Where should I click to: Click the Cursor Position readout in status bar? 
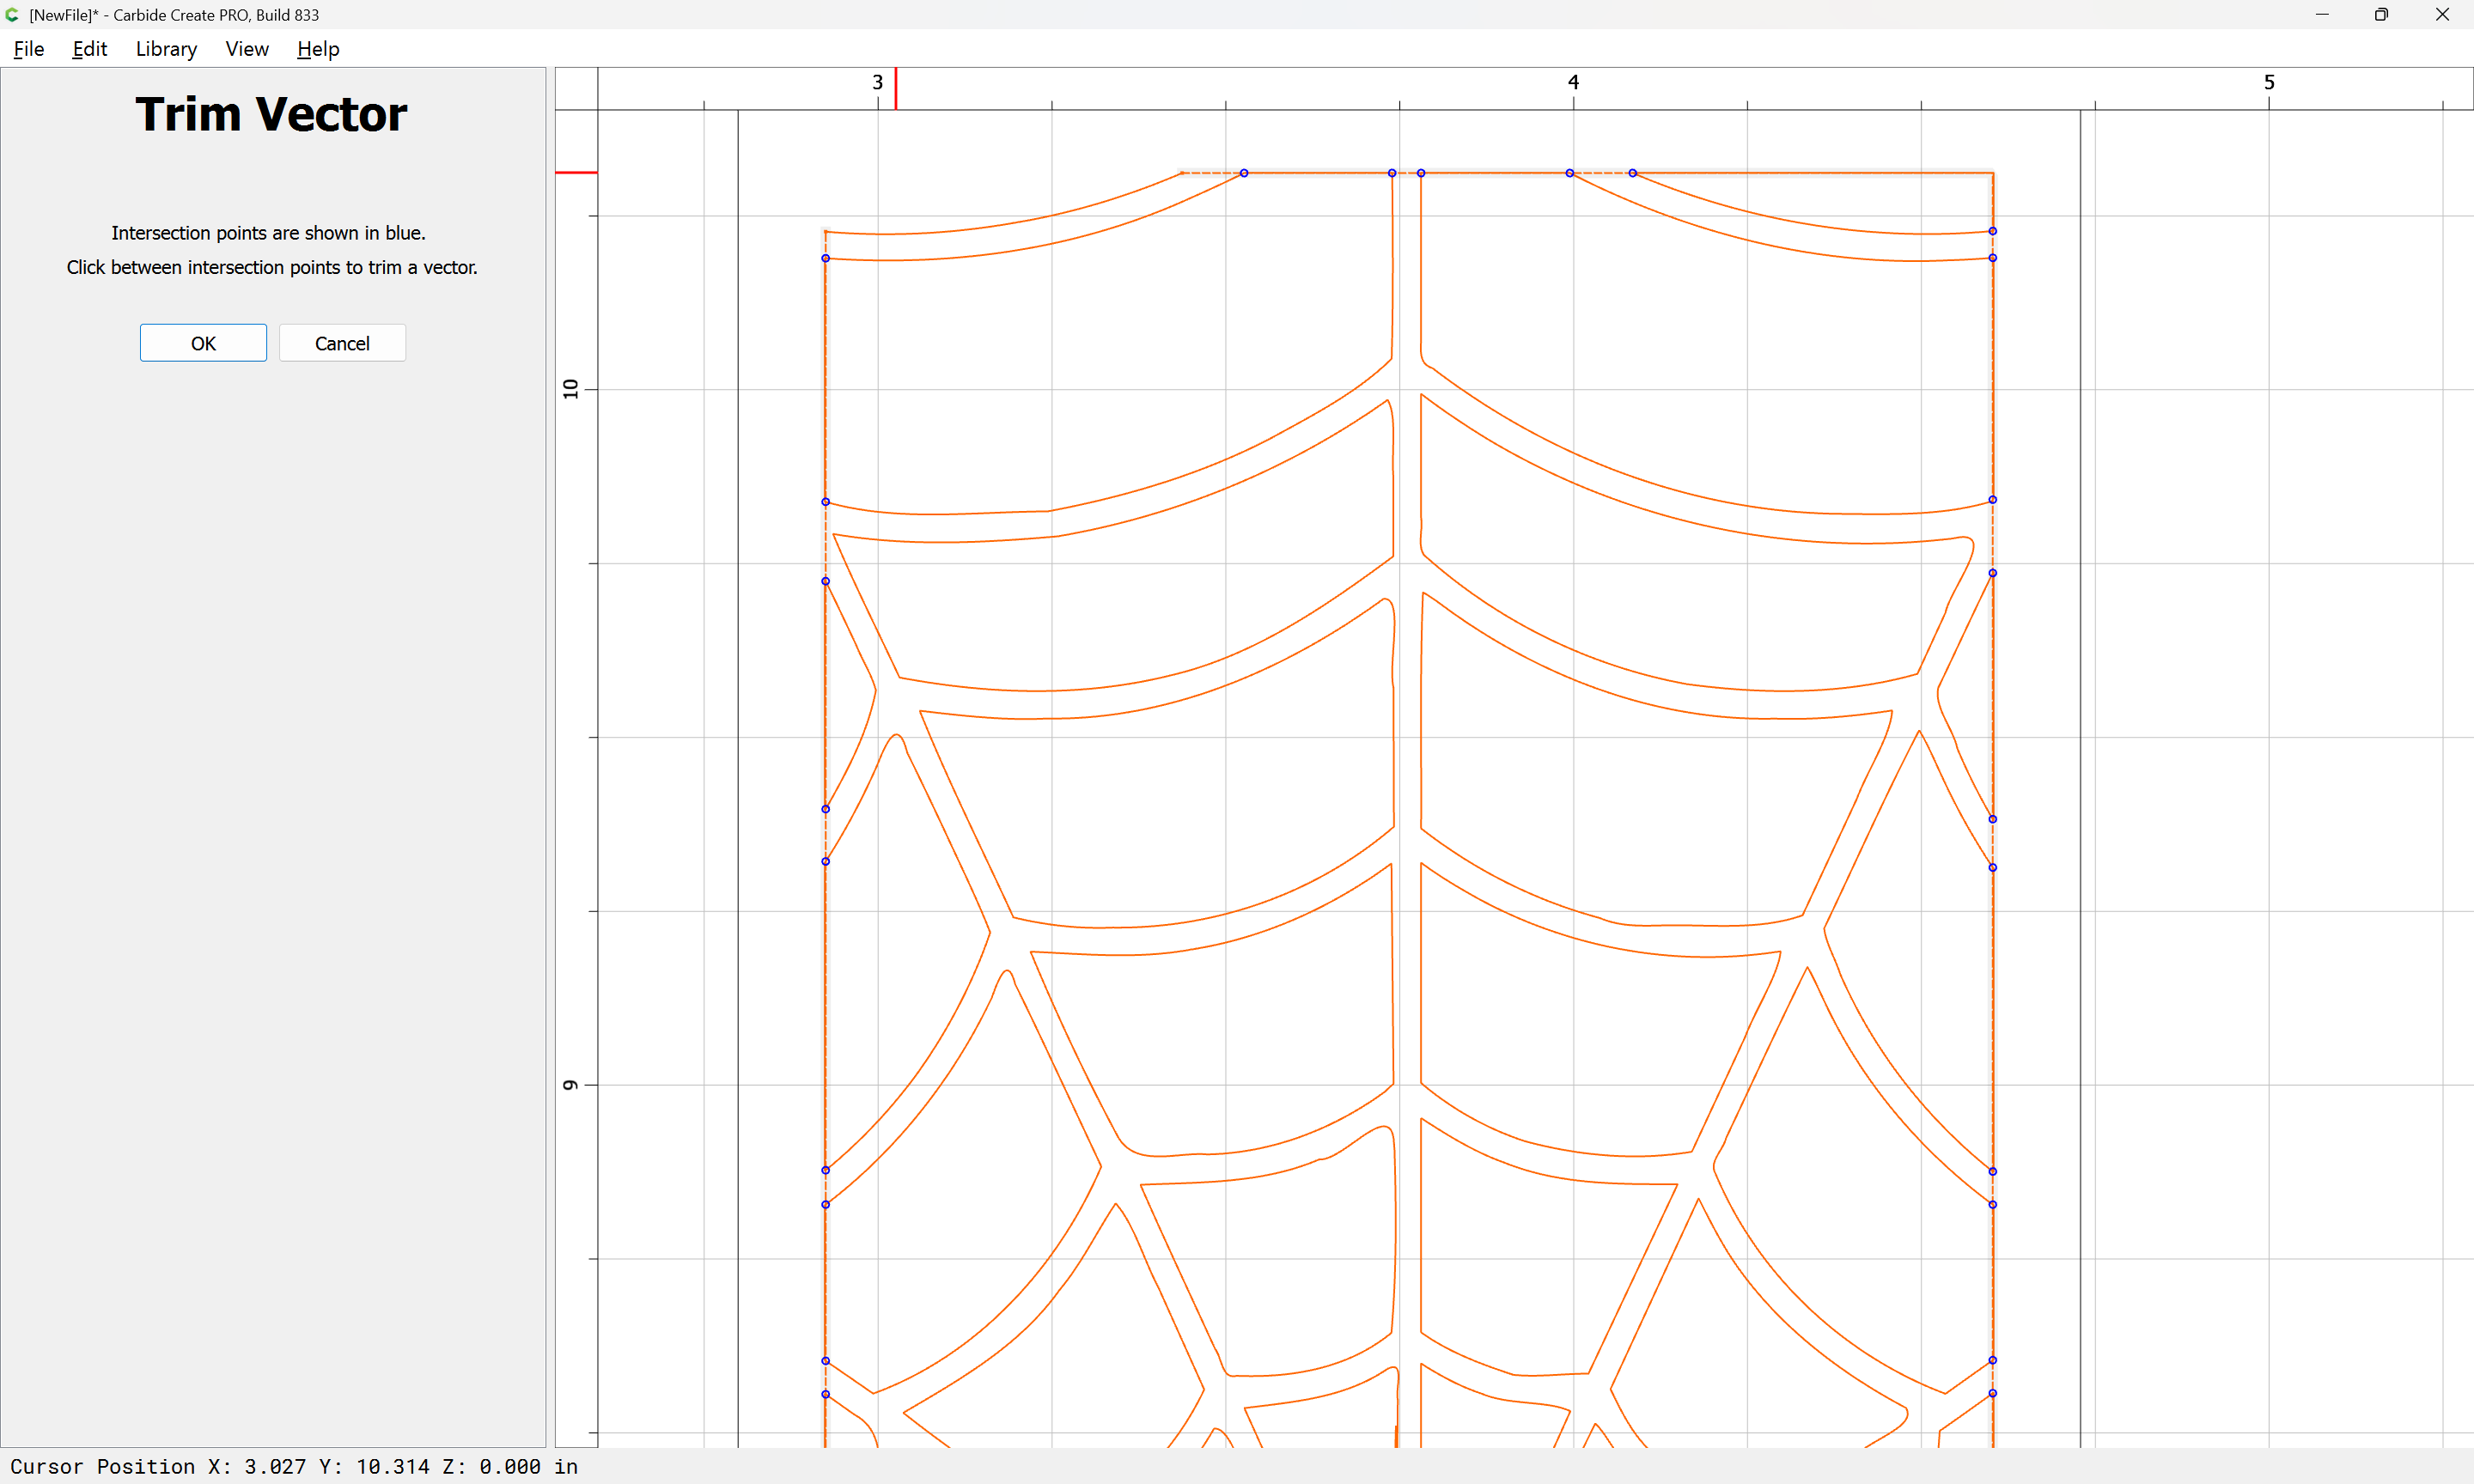click(x=294, y=1466)
